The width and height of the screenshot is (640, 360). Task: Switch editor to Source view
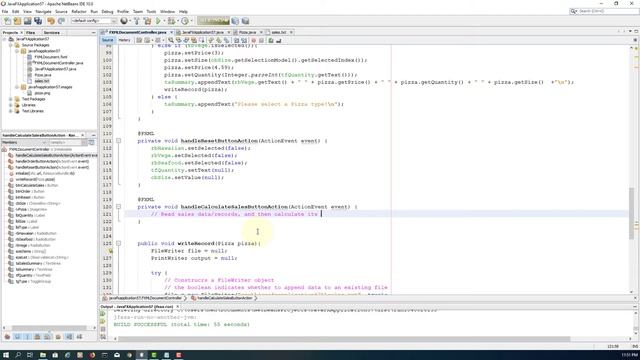pyautogui.click(x=107, y=40)
